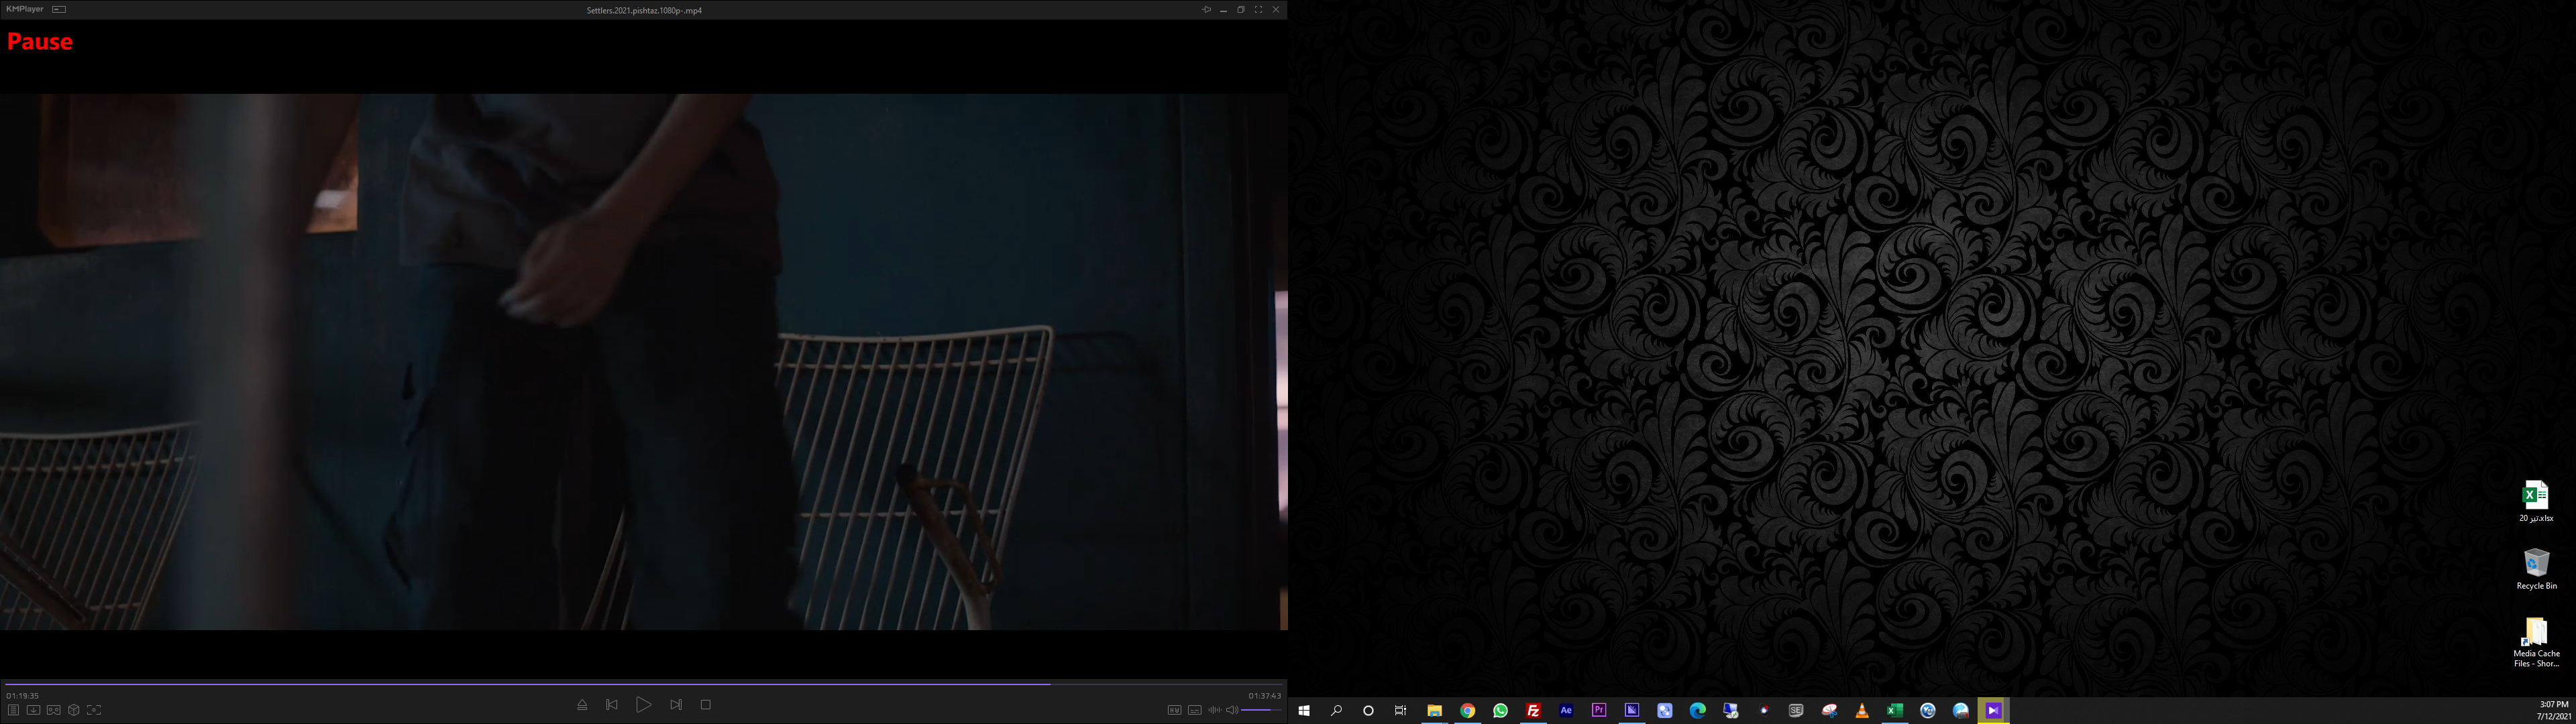2576x724 pixels.
Task: Skip to the previous track
Action: (x=612, y=705)
